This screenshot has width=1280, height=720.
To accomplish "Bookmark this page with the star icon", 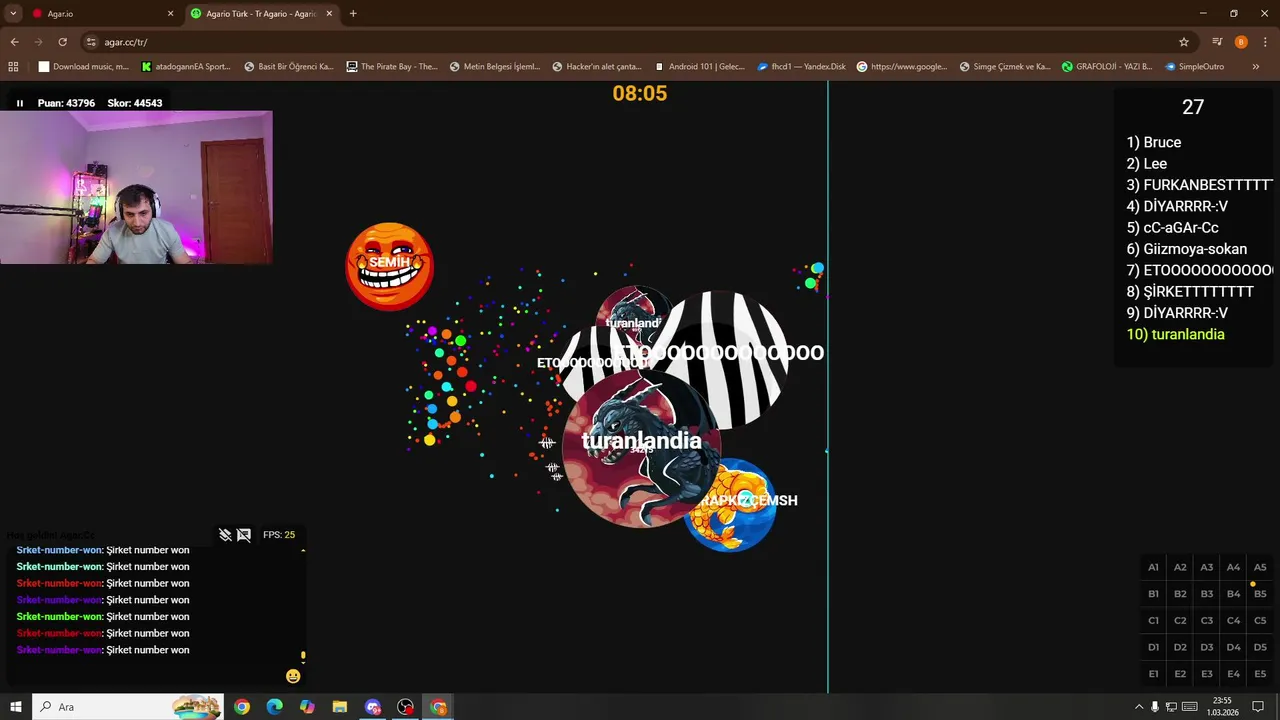I will point(1184,42).
